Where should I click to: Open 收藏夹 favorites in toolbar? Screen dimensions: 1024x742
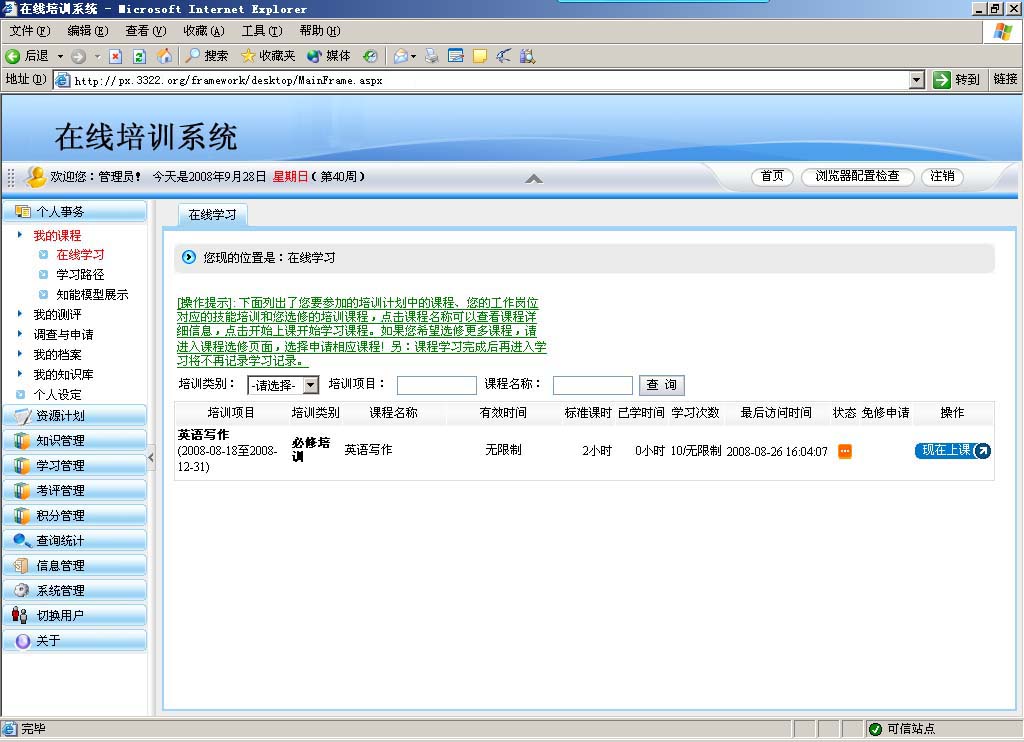coord(268,56)
